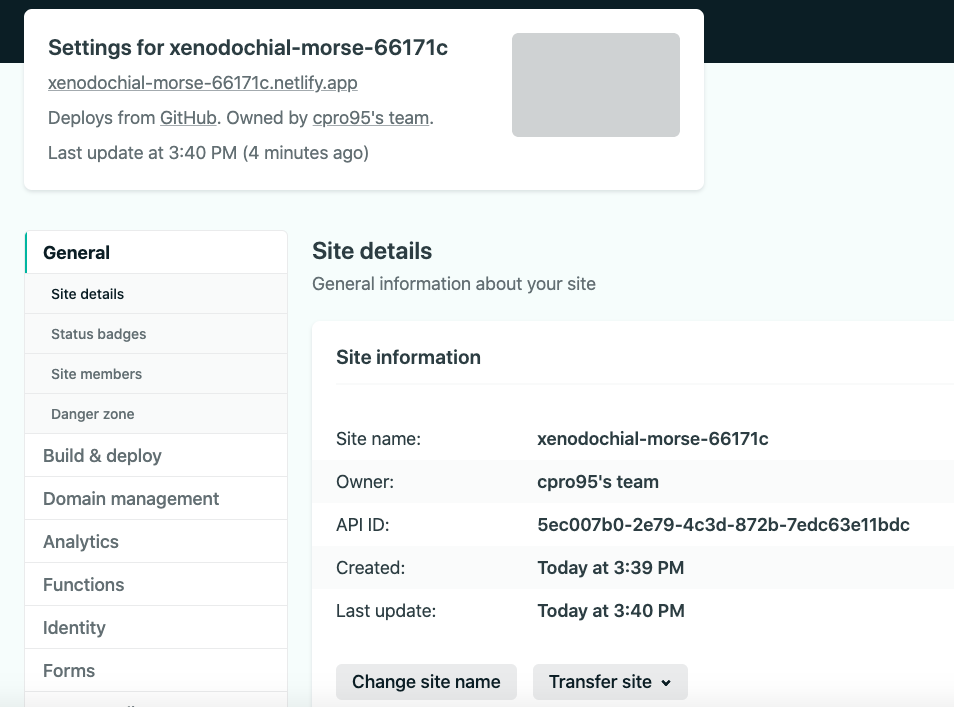
Task: Open Status badges sub-item
Action: pos(156,334)
